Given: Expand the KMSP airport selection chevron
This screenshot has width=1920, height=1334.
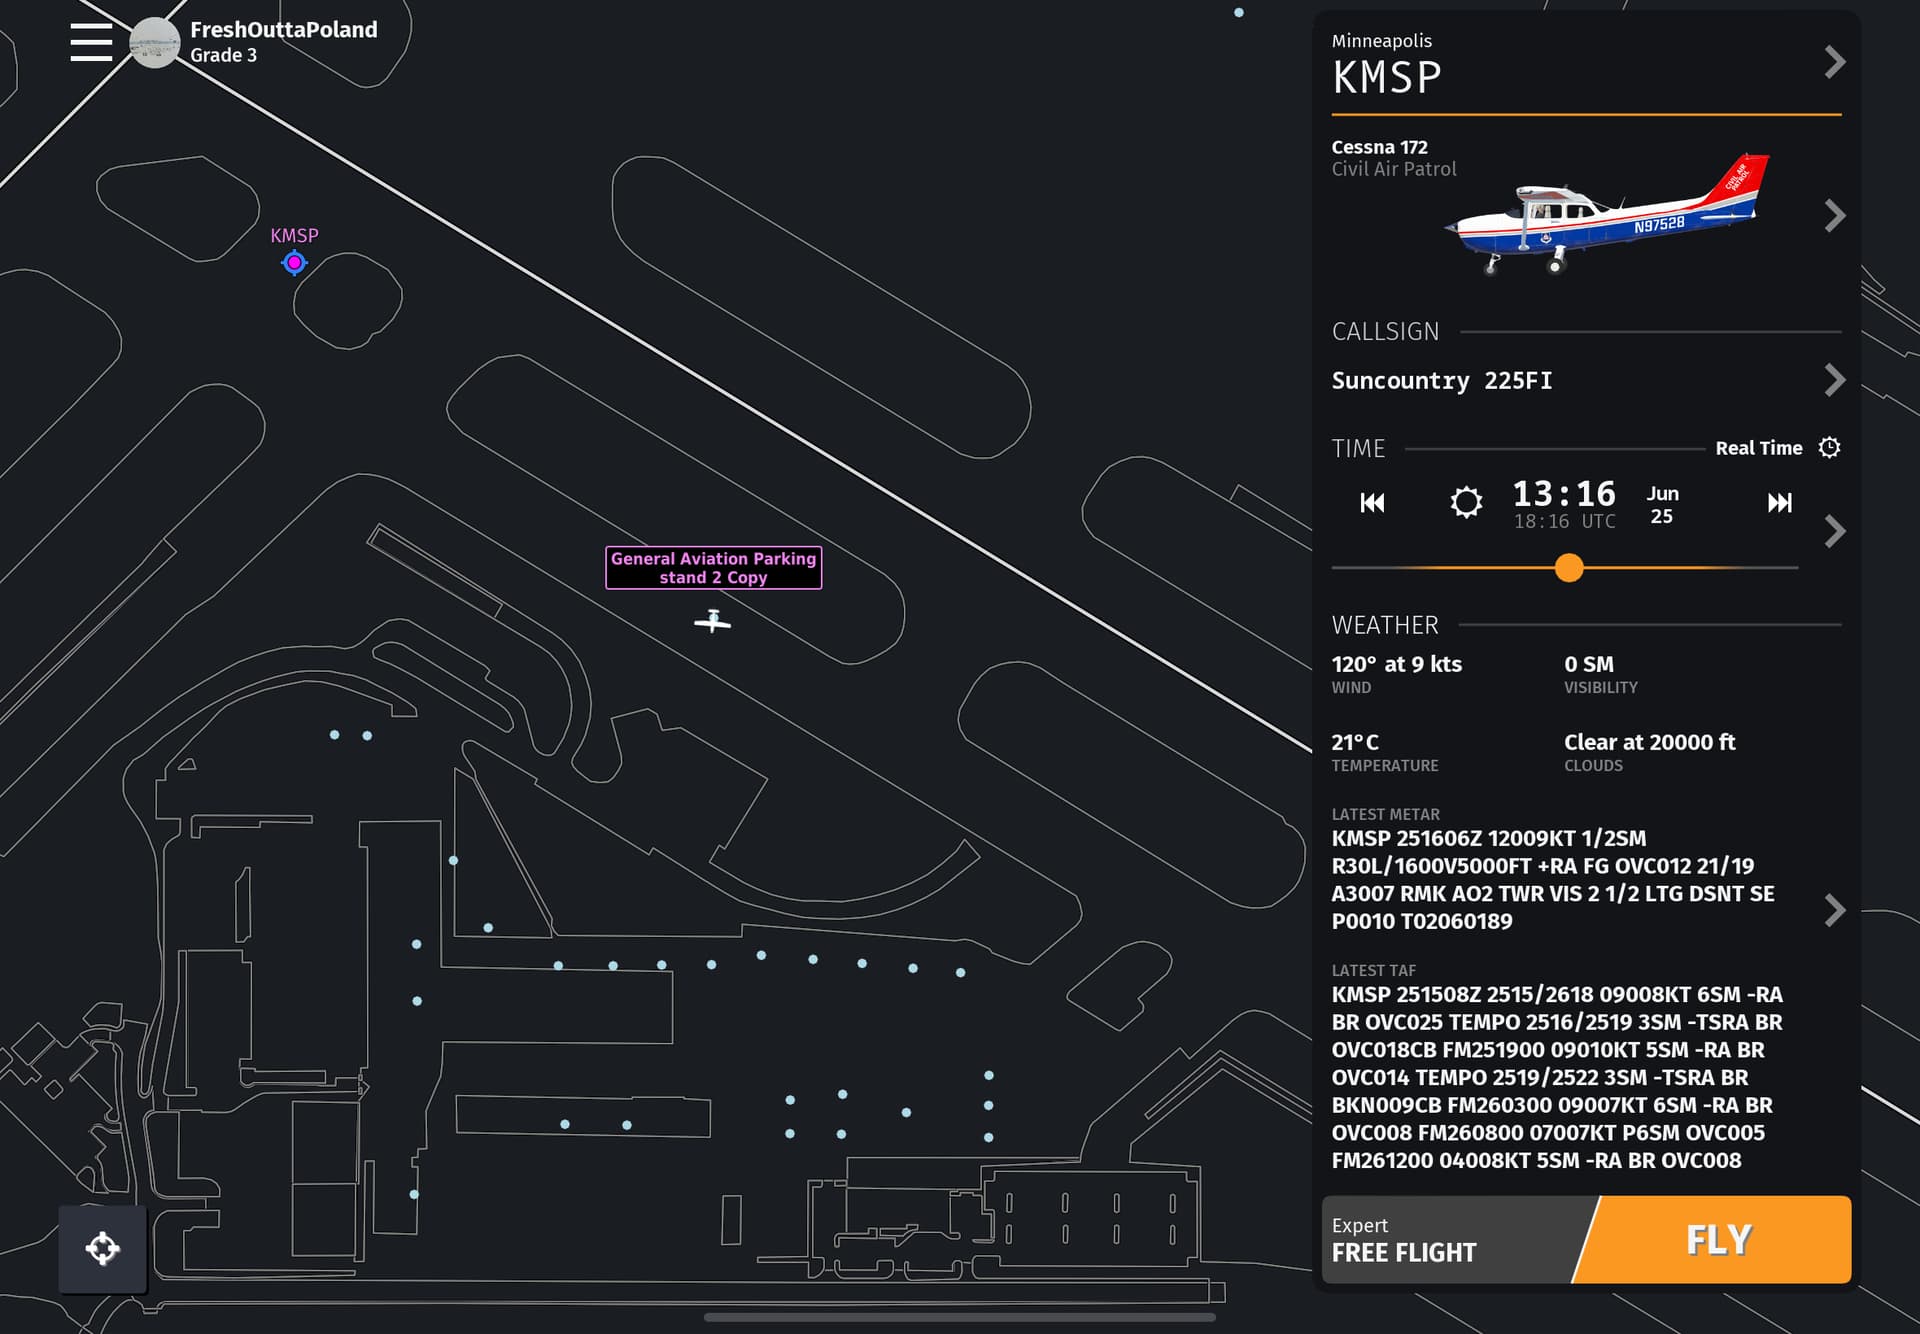Looking at the screenshot, I should tap(1834, 62).
